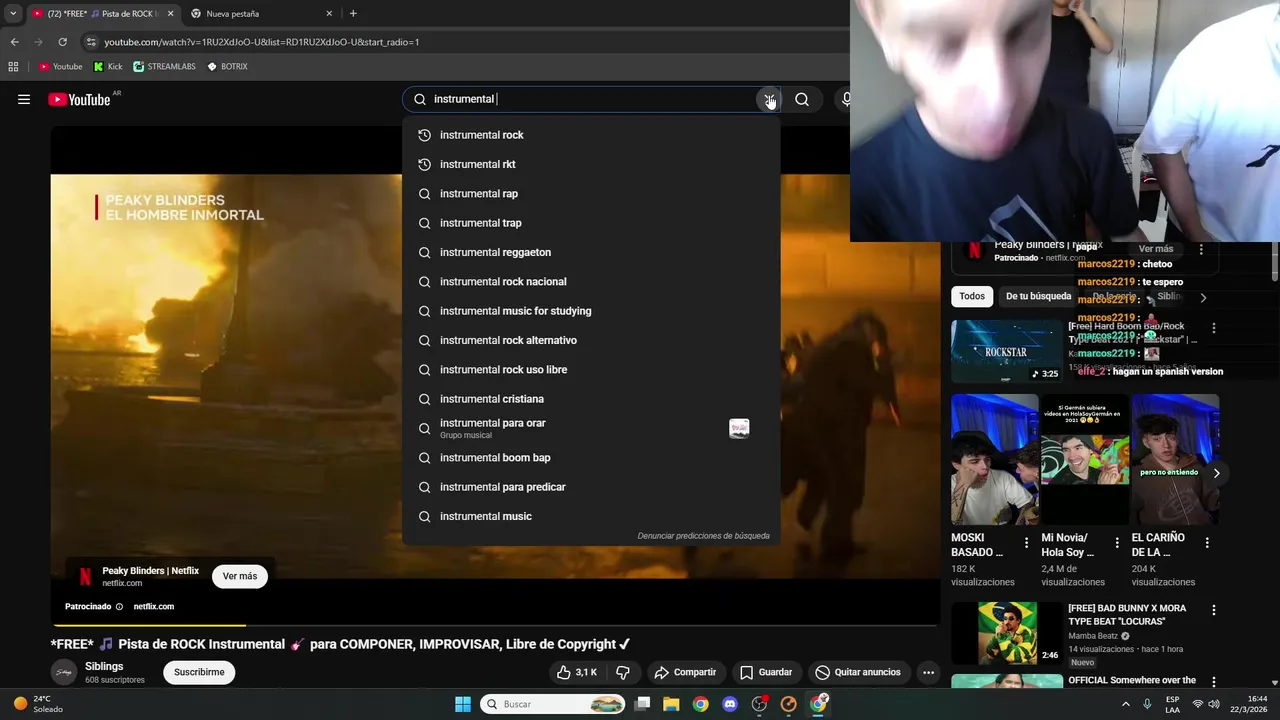Pick instrumental cristiana suggestion

pyautogui.click(x=591, y=399)
